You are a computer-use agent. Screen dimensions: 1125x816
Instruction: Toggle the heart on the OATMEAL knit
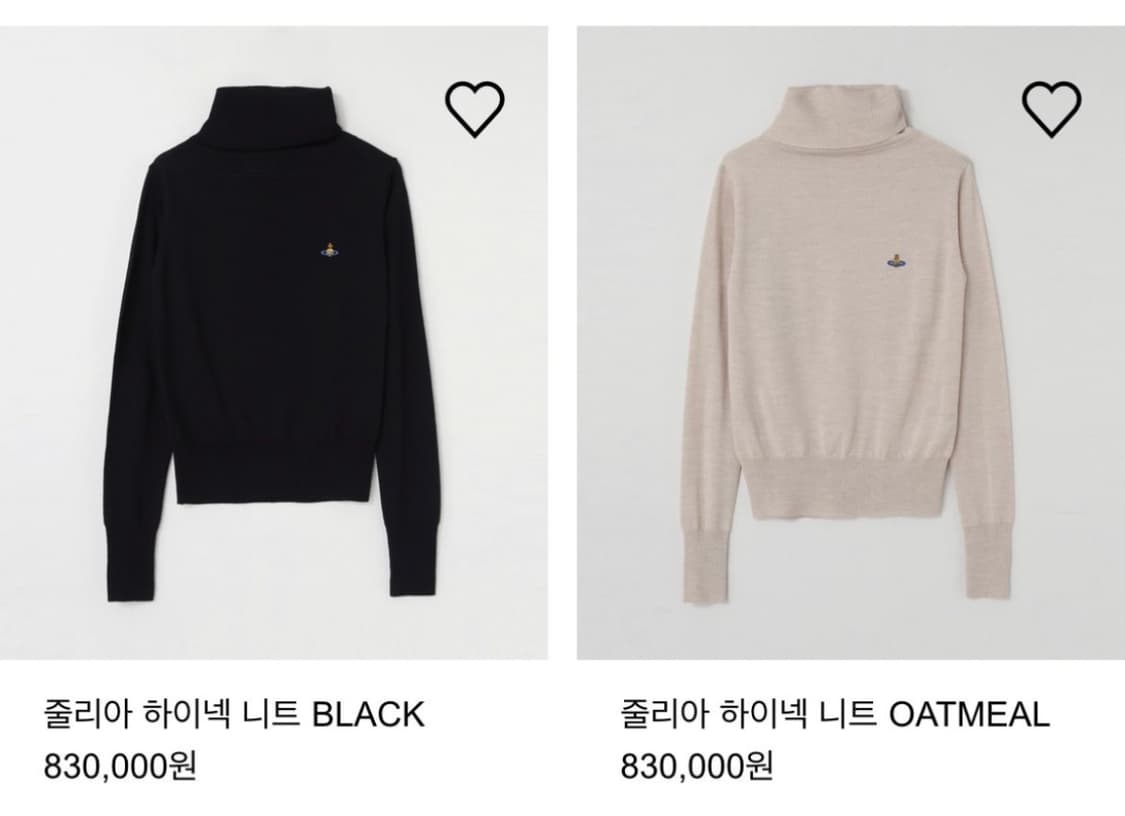(1052, 109)
